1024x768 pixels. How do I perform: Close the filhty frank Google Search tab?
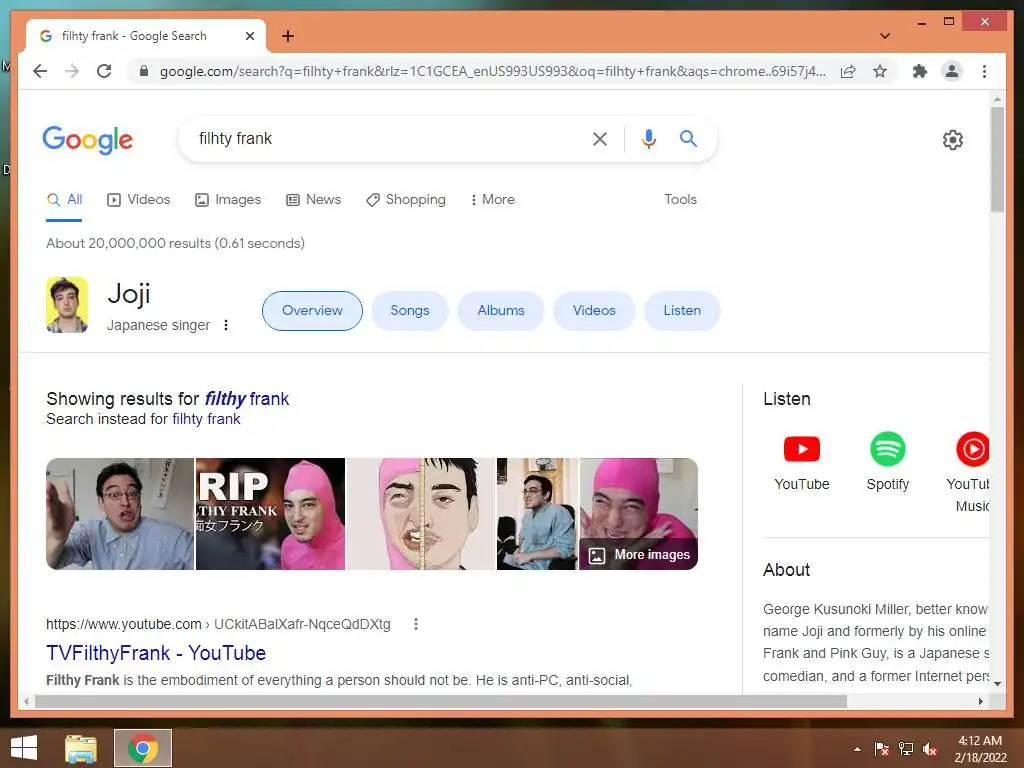(249, 36)
